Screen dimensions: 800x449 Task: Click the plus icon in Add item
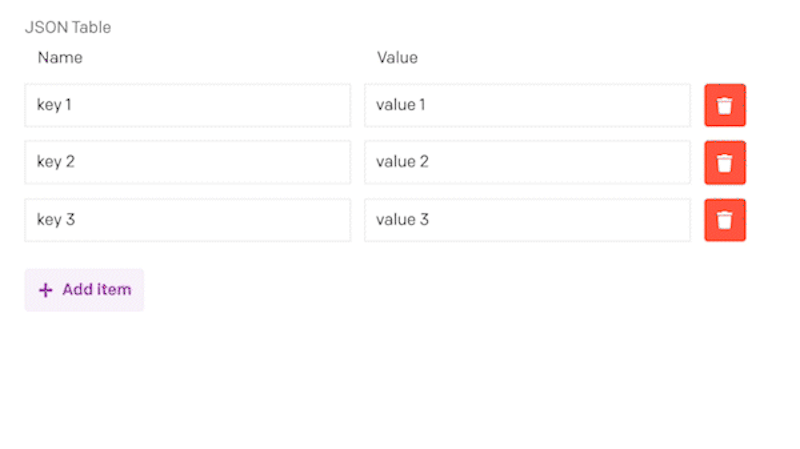[x=45, y=290]
